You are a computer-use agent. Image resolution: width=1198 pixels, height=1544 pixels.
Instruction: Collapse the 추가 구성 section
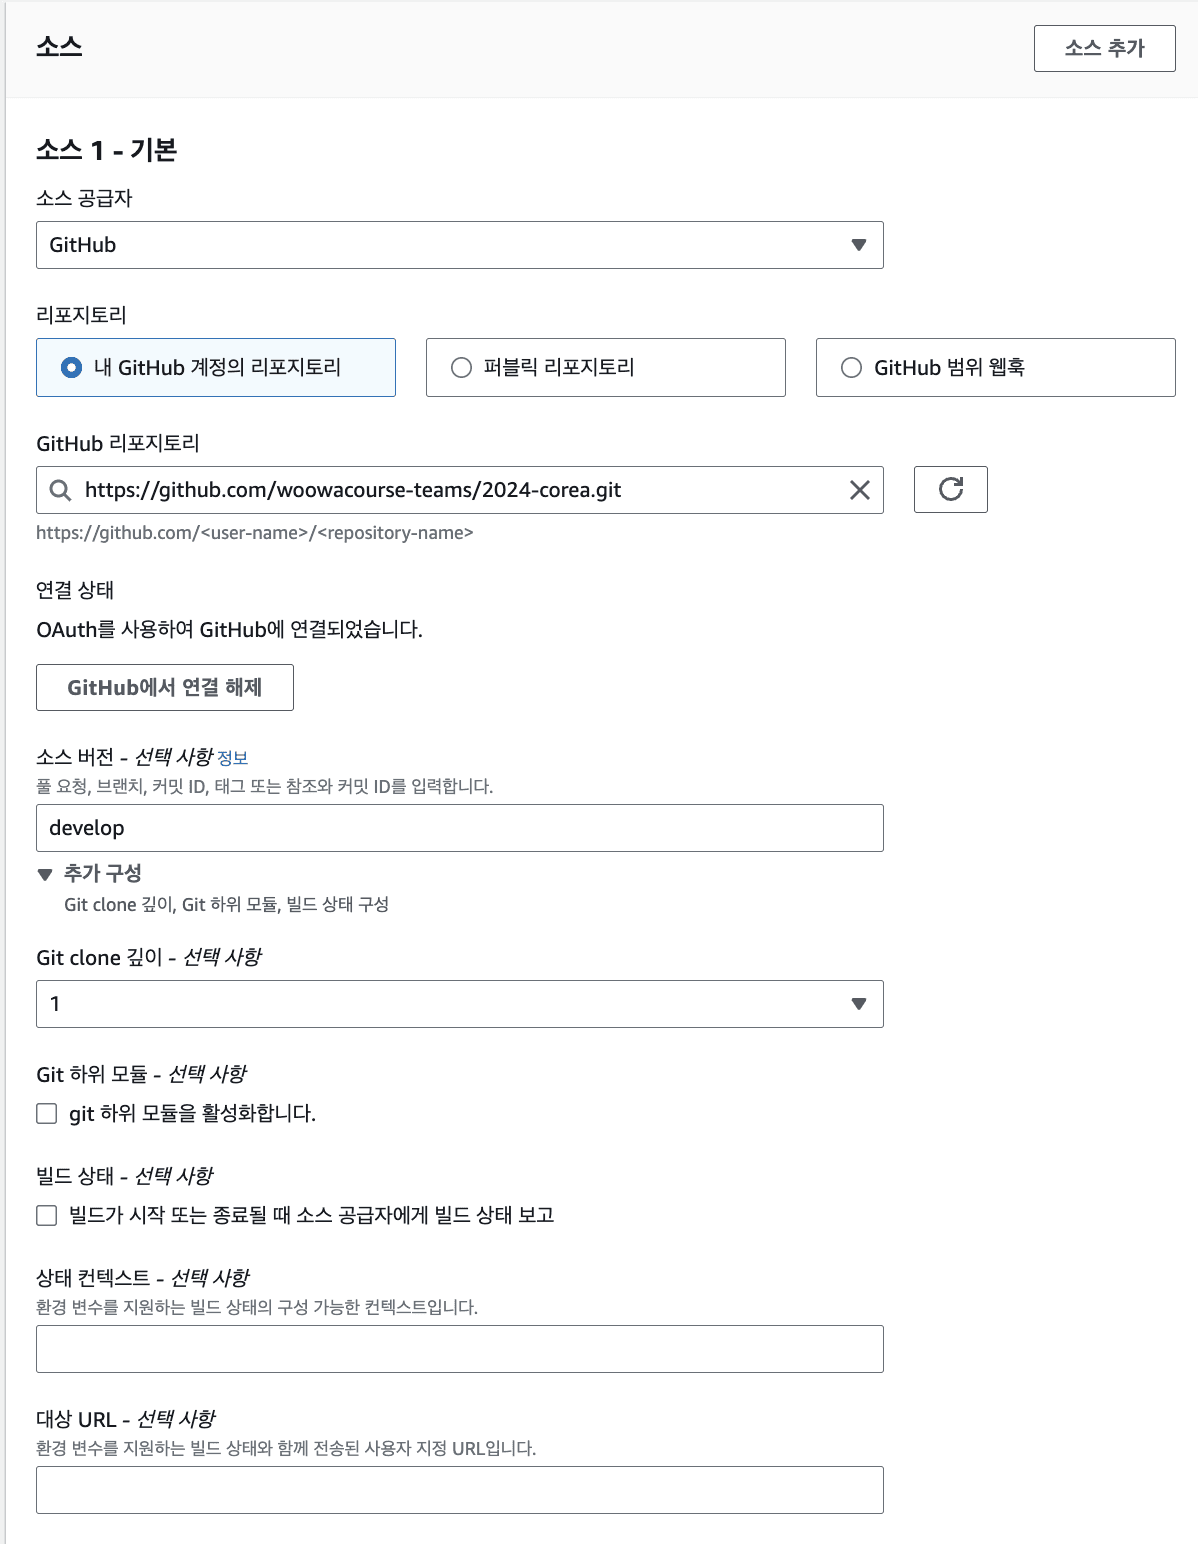45,874
